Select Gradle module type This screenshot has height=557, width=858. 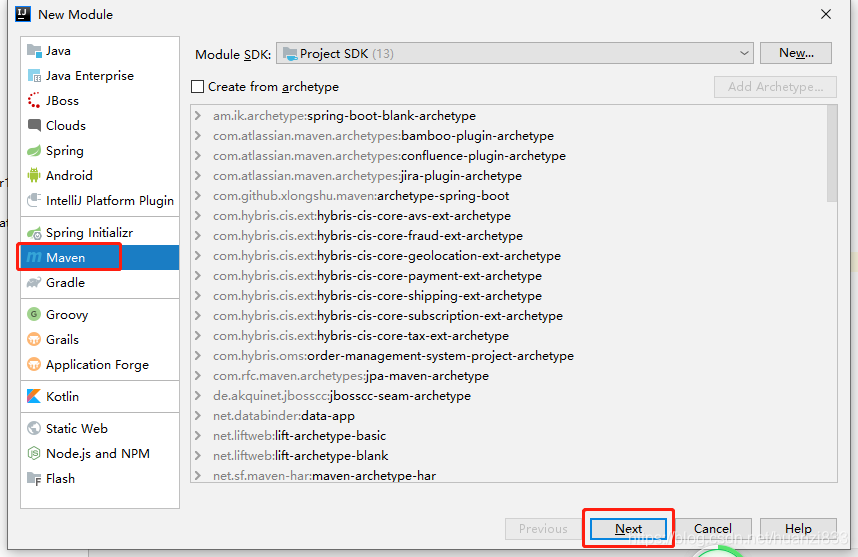(x=100, y=282)
